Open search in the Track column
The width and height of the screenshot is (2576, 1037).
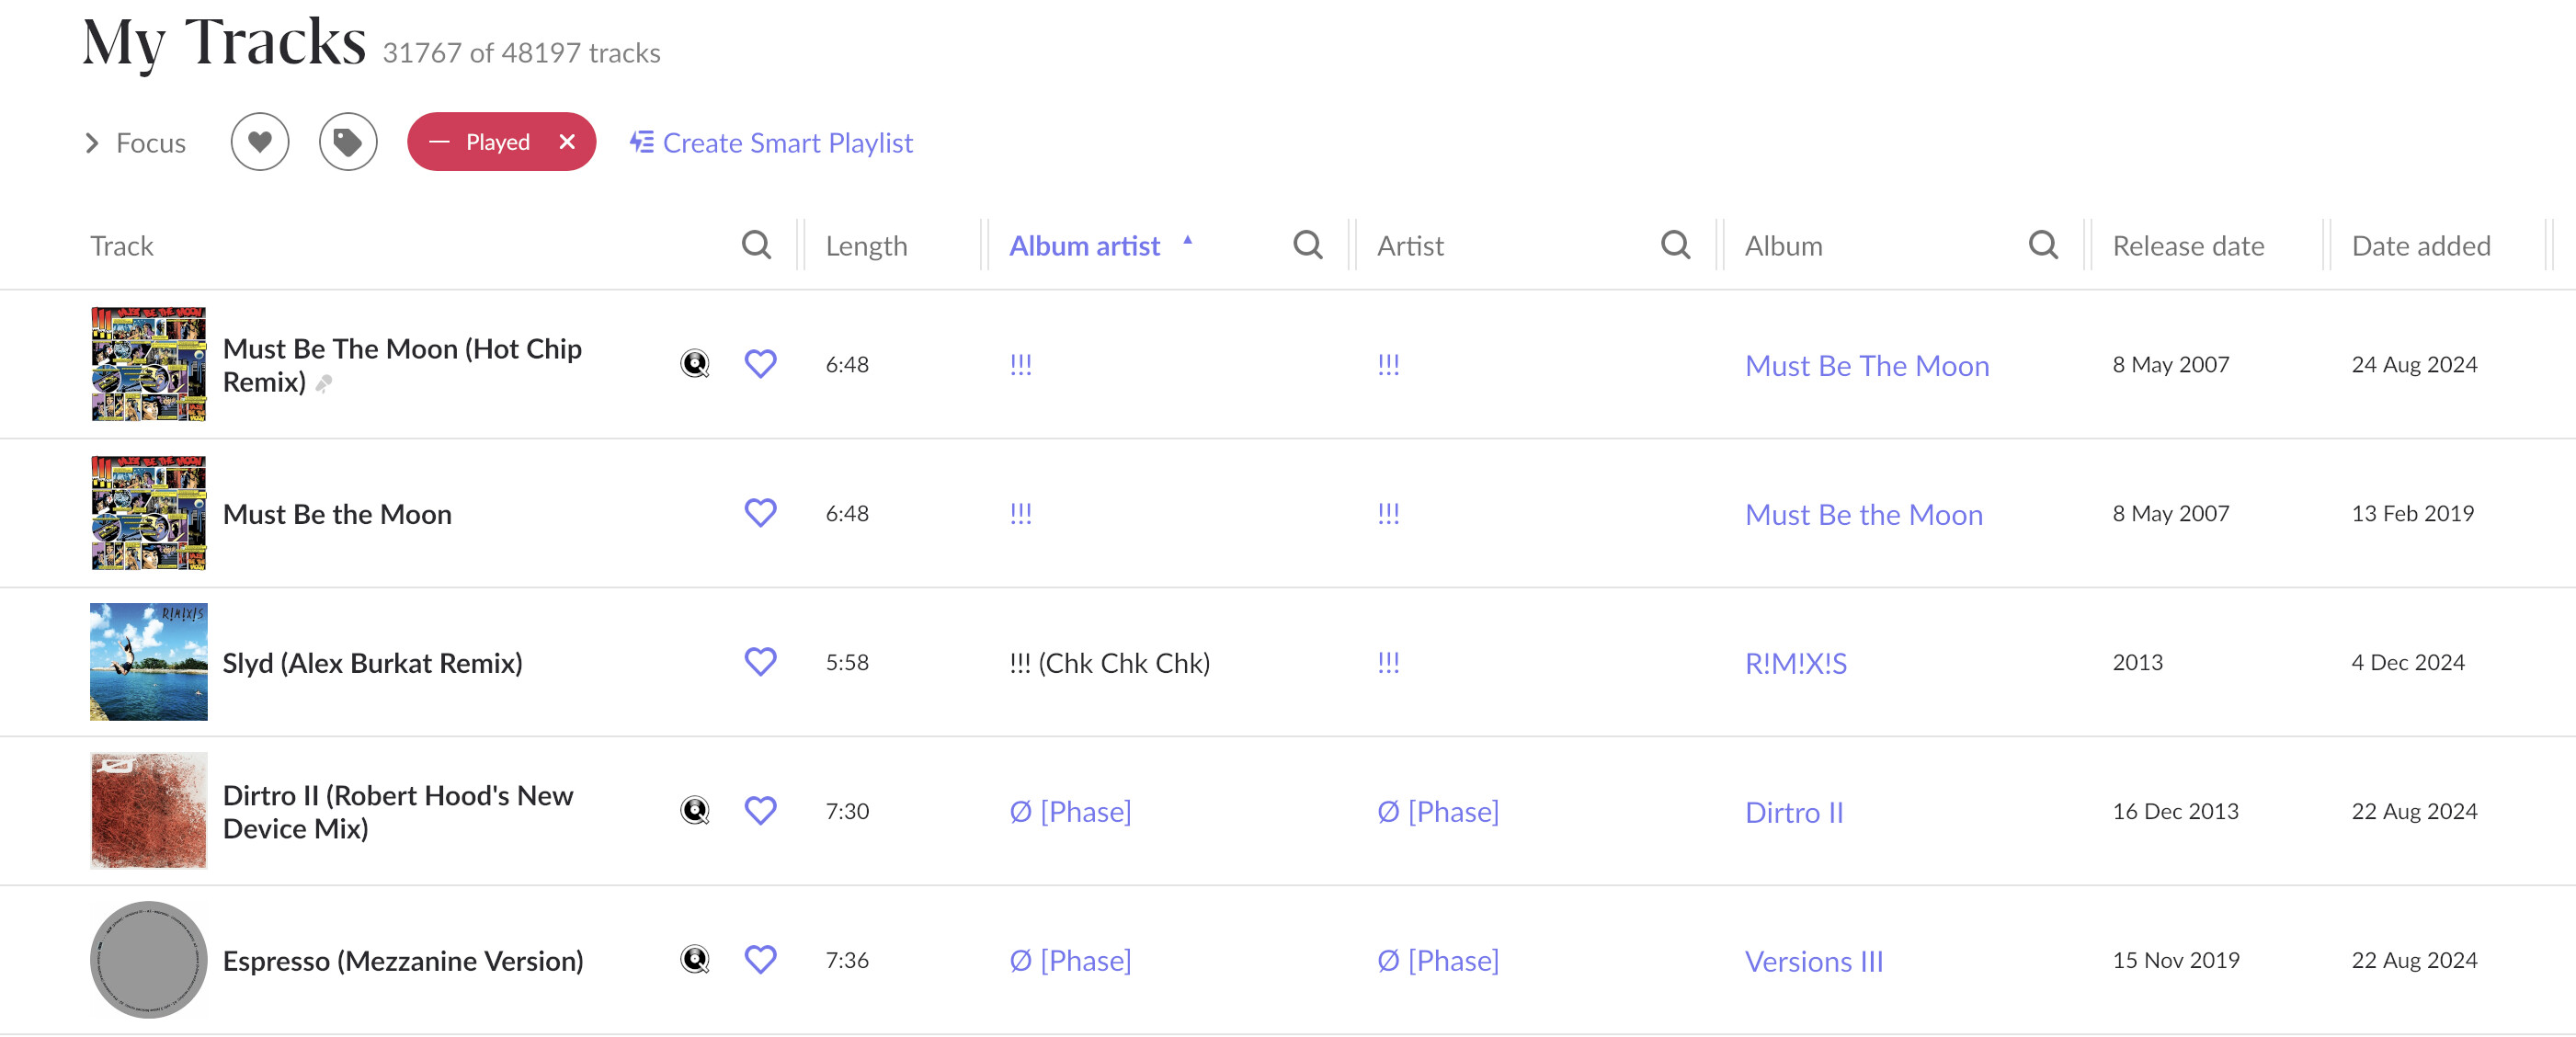(x=756, y=245)
